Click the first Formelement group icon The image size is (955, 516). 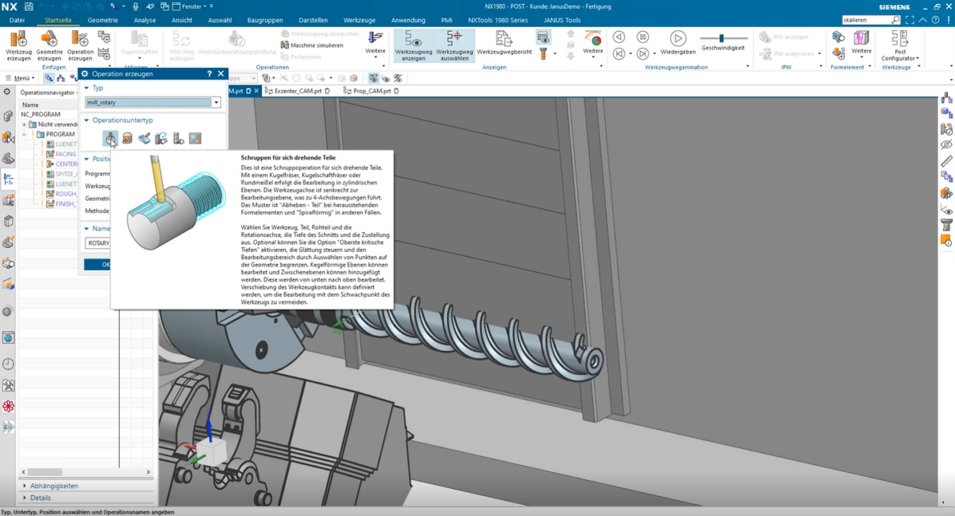[x=839, y=38]
